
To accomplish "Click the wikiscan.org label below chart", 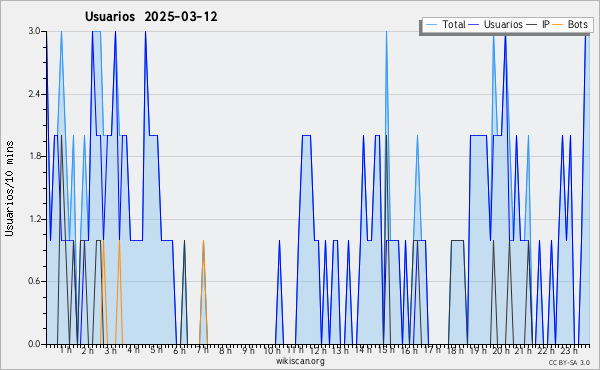I will pyautogui.click(x=300, y=361).
